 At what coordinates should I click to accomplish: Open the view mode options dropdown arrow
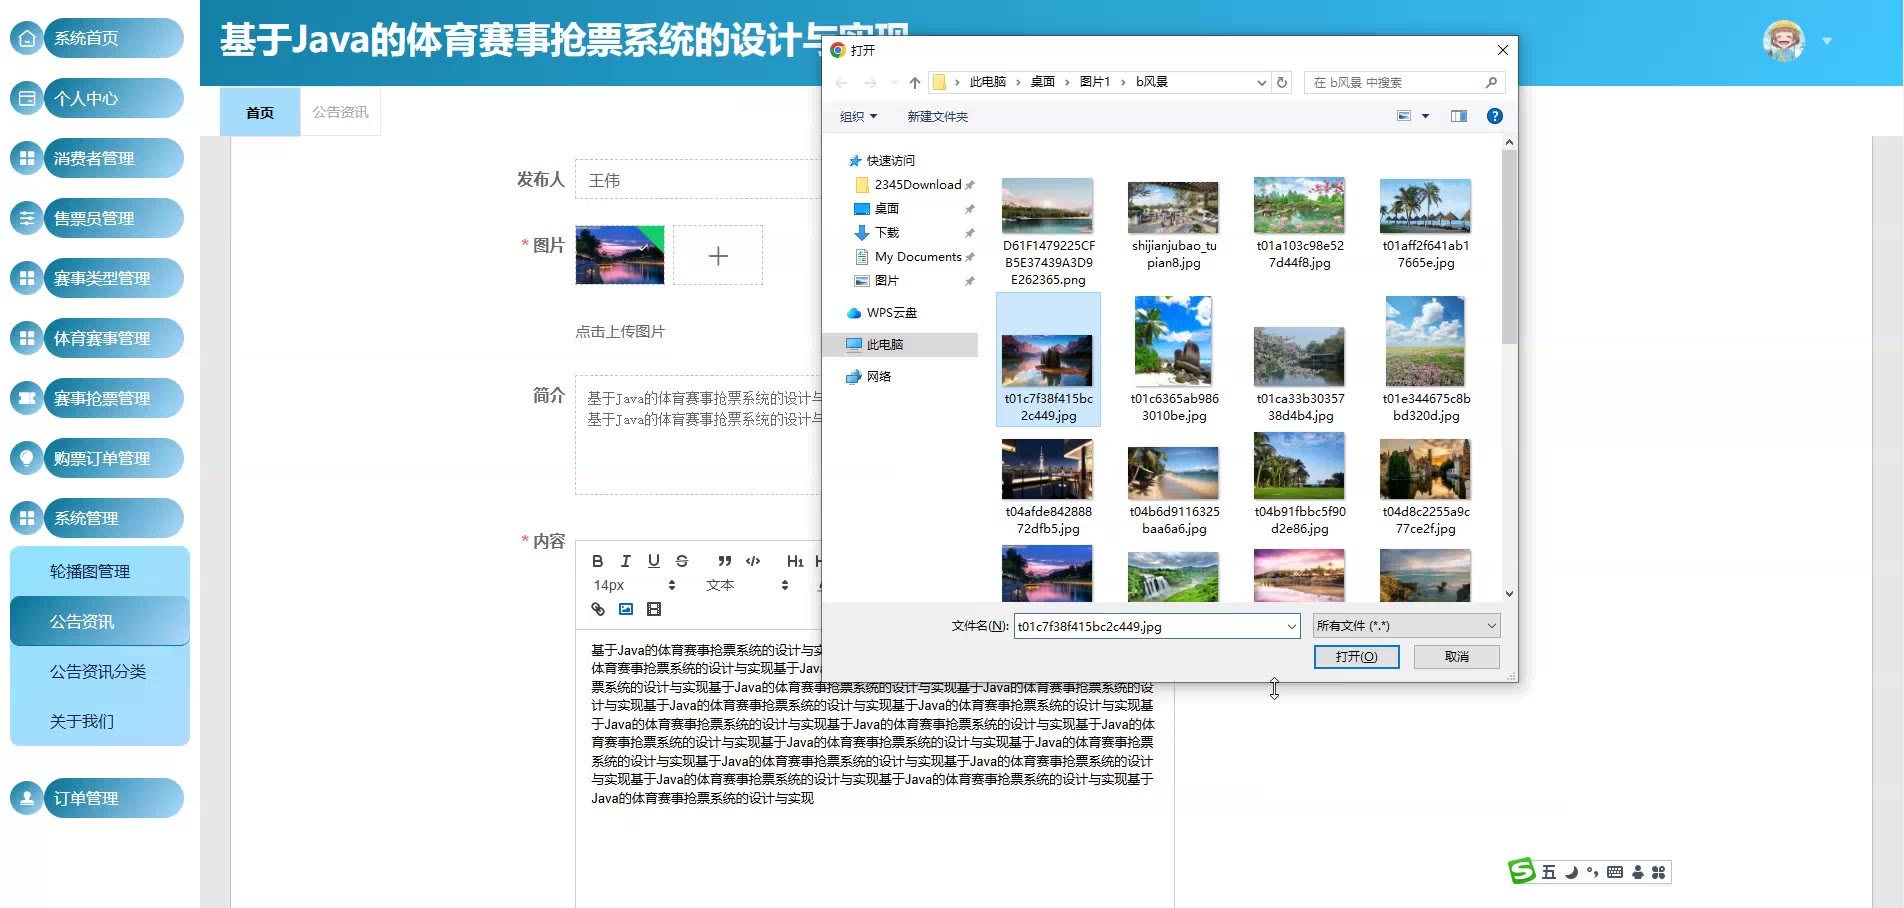coord(1426,116)
